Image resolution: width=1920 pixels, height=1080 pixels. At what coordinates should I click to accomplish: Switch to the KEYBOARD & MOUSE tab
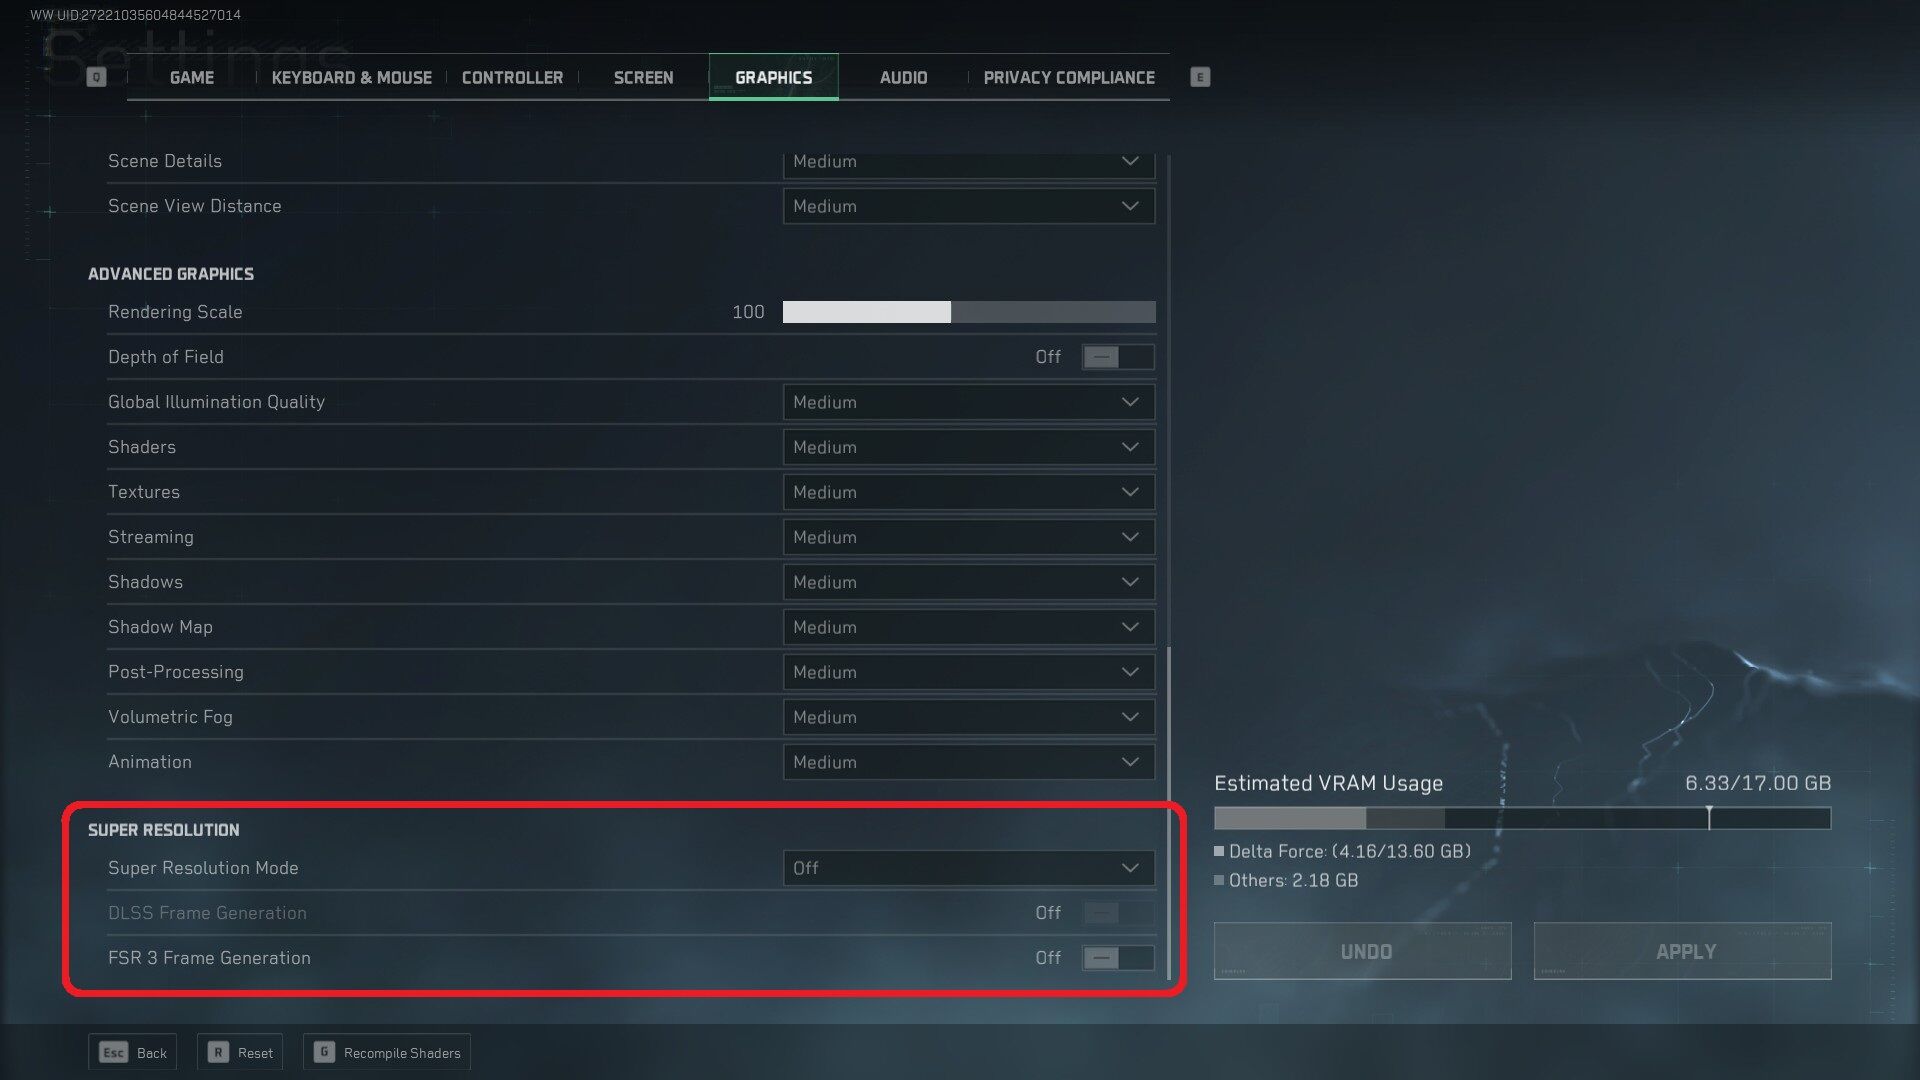coord(351,77)
